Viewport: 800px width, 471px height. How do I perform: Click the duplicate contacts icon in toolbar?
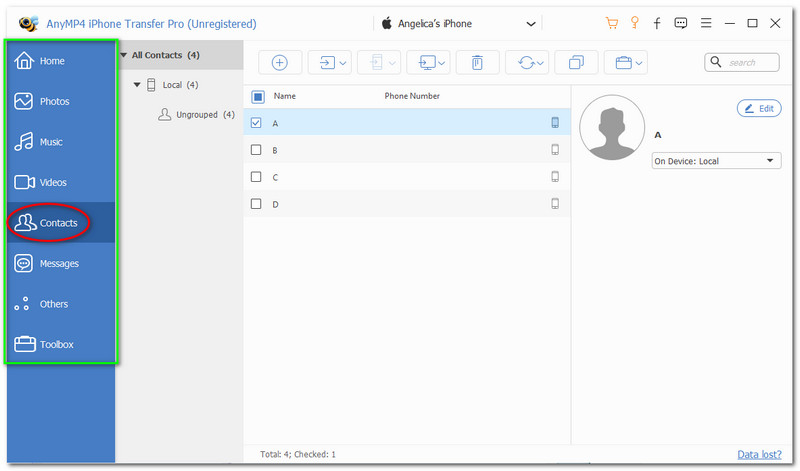[x=576, y=63]
